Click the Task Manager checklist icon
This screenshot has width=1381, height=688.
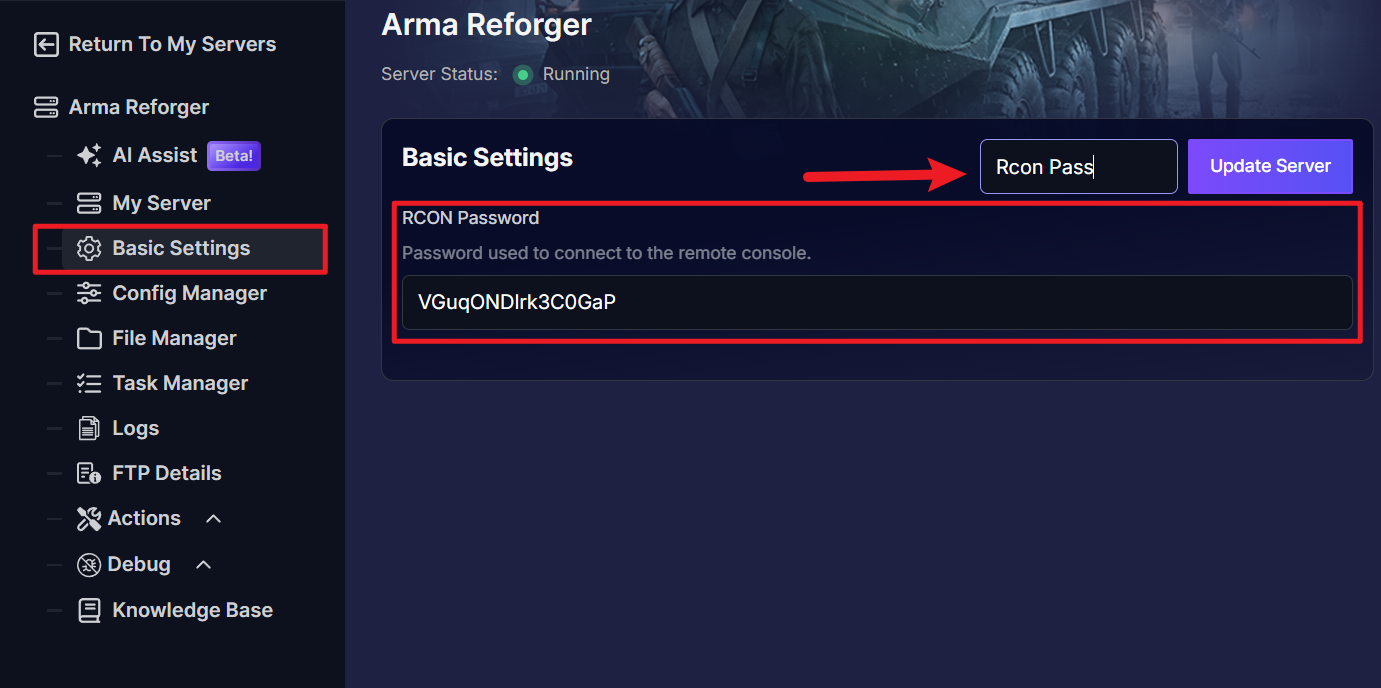[x=89, y=383]
